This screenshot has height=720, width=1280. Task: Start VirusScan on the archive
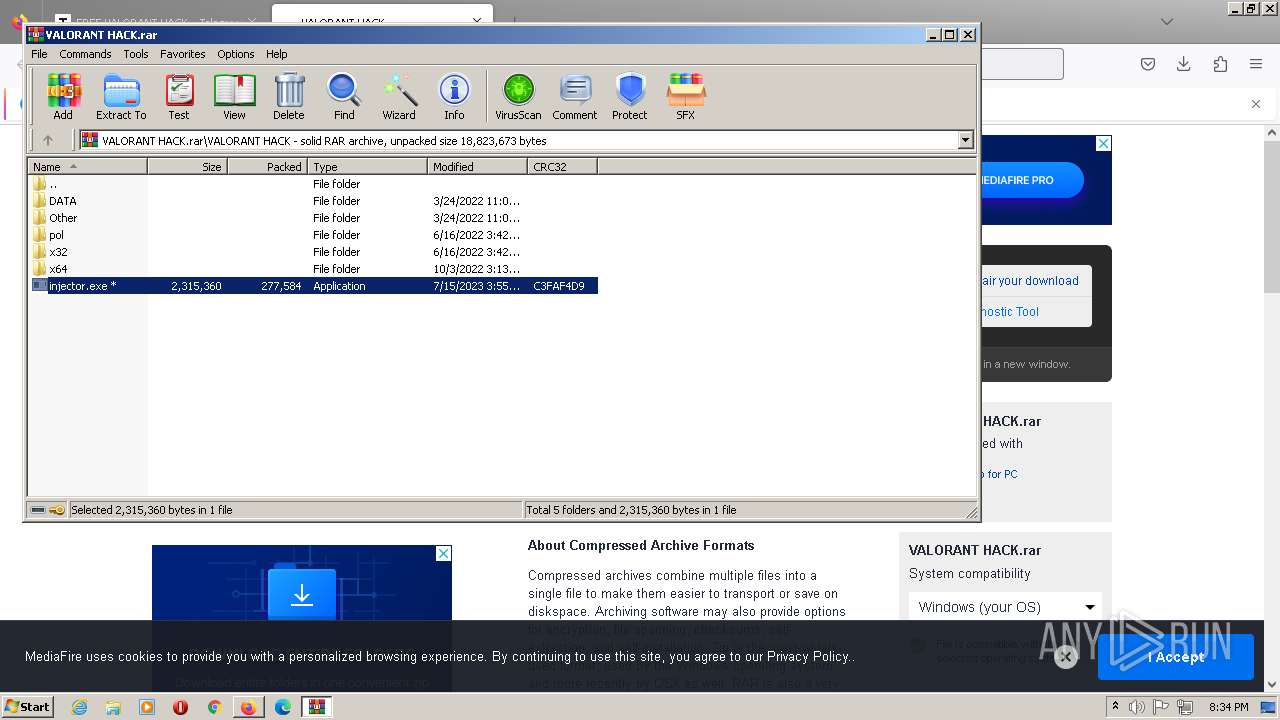(x=518, y=97)
